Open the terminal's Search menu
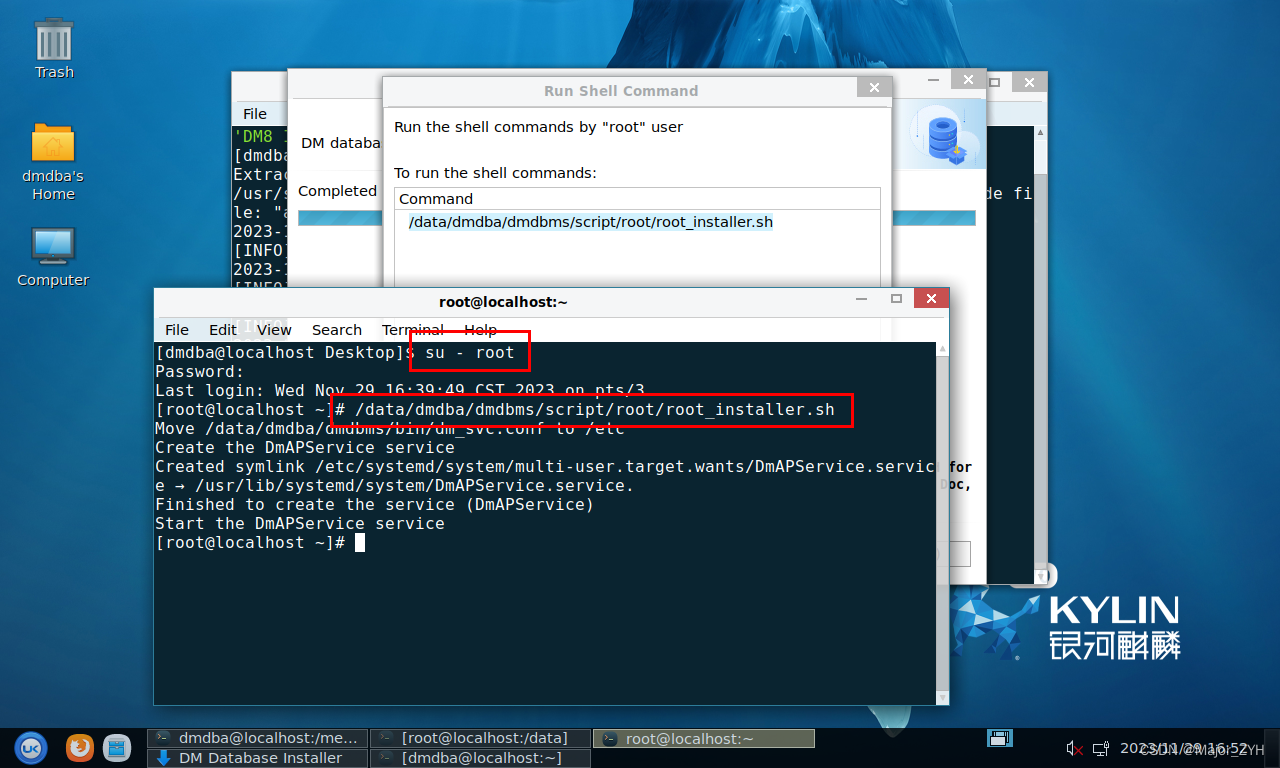1280x768 pixels. pyautogui.click(x=336, y=330)
